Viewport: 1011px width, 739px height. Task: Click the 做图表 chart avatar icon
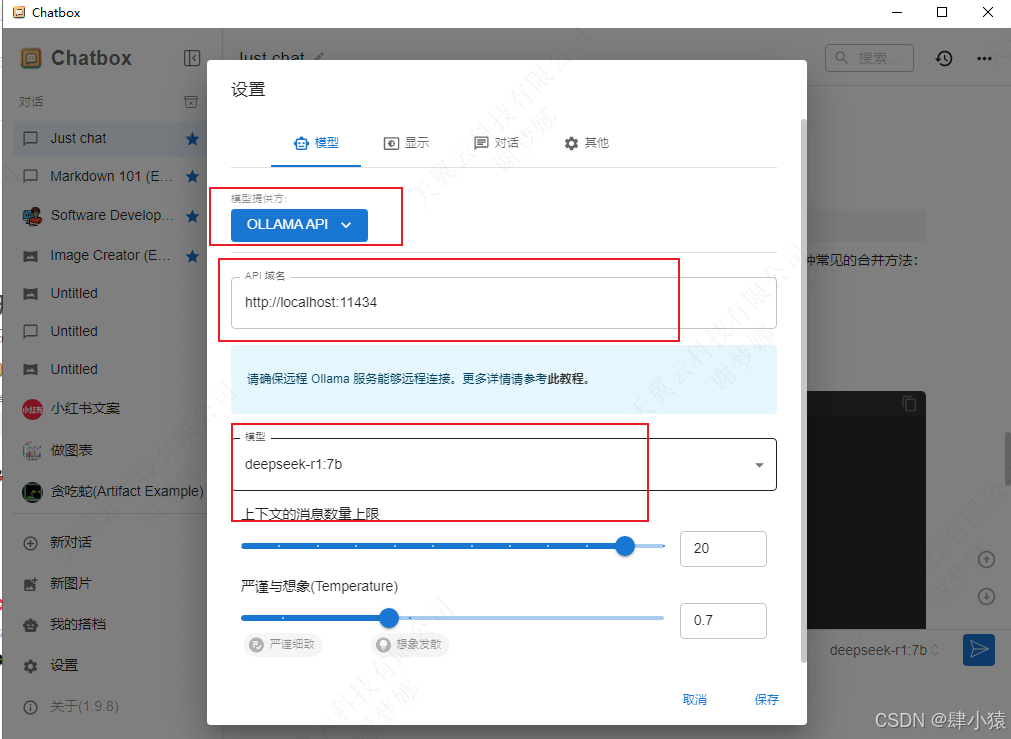pos(32,450)
